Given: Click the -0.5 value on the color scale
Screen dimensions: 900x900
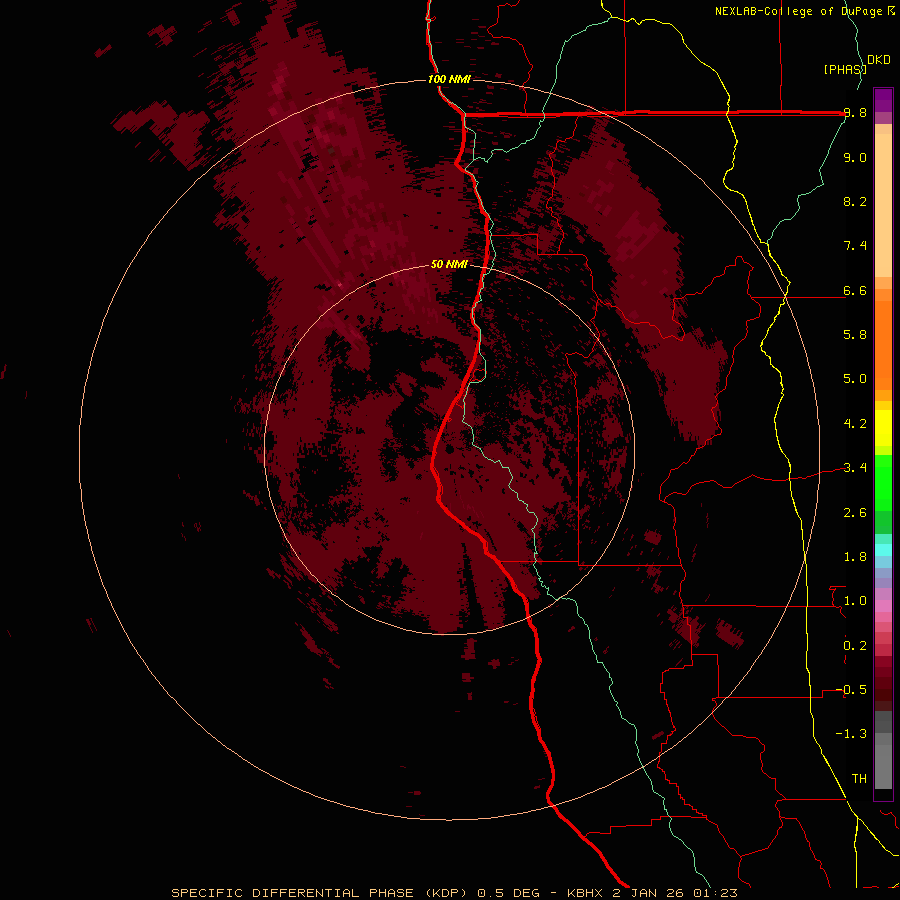Looking at the screenshot, I should (x=851, y=690).
